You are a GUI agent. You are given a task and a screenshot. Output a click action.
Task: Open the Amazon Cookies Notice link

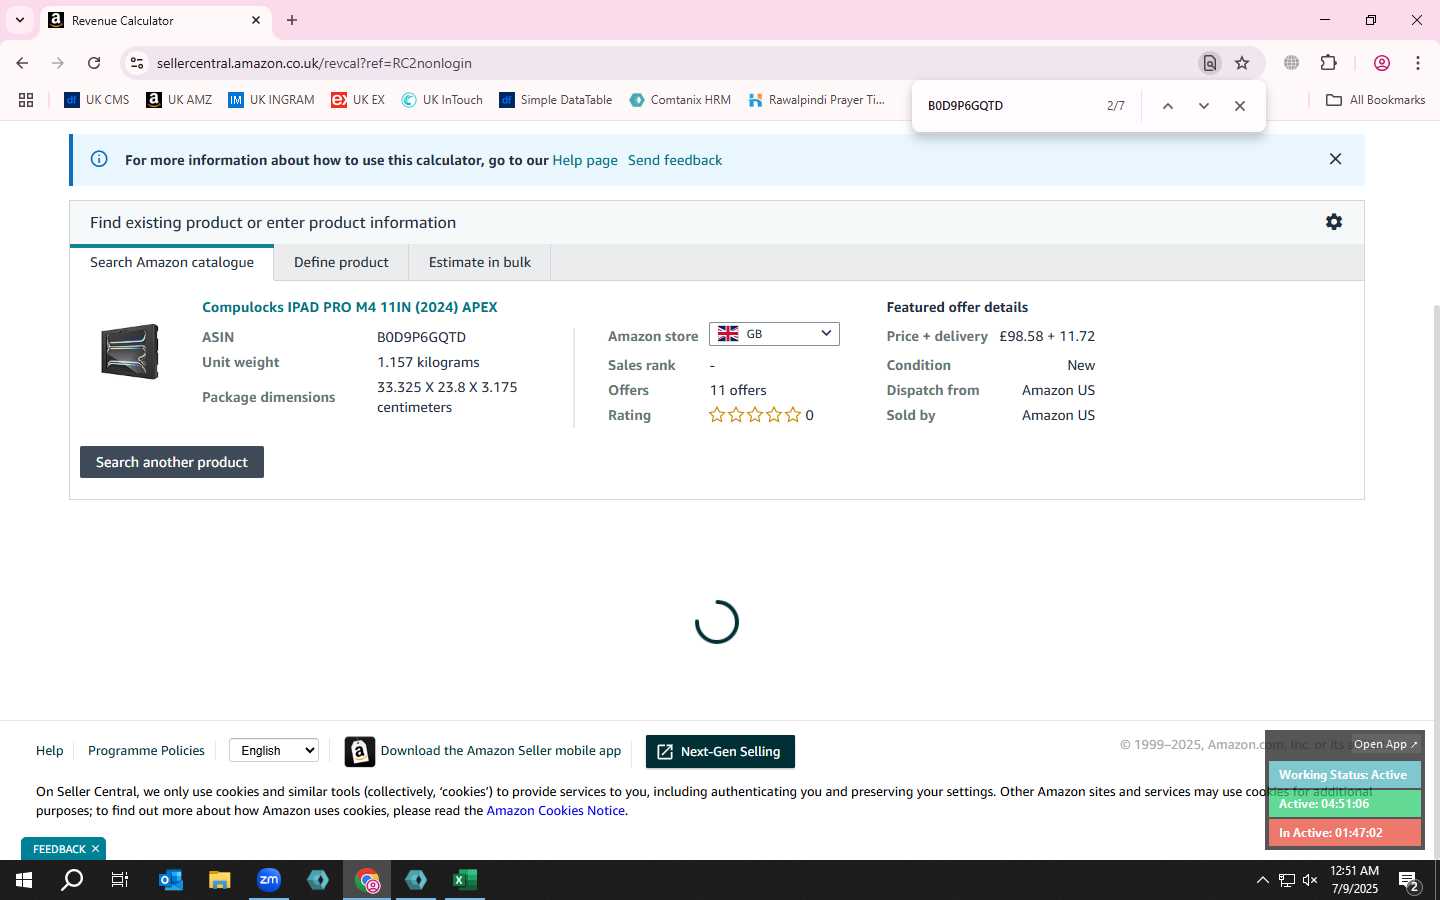pos(556,811)
